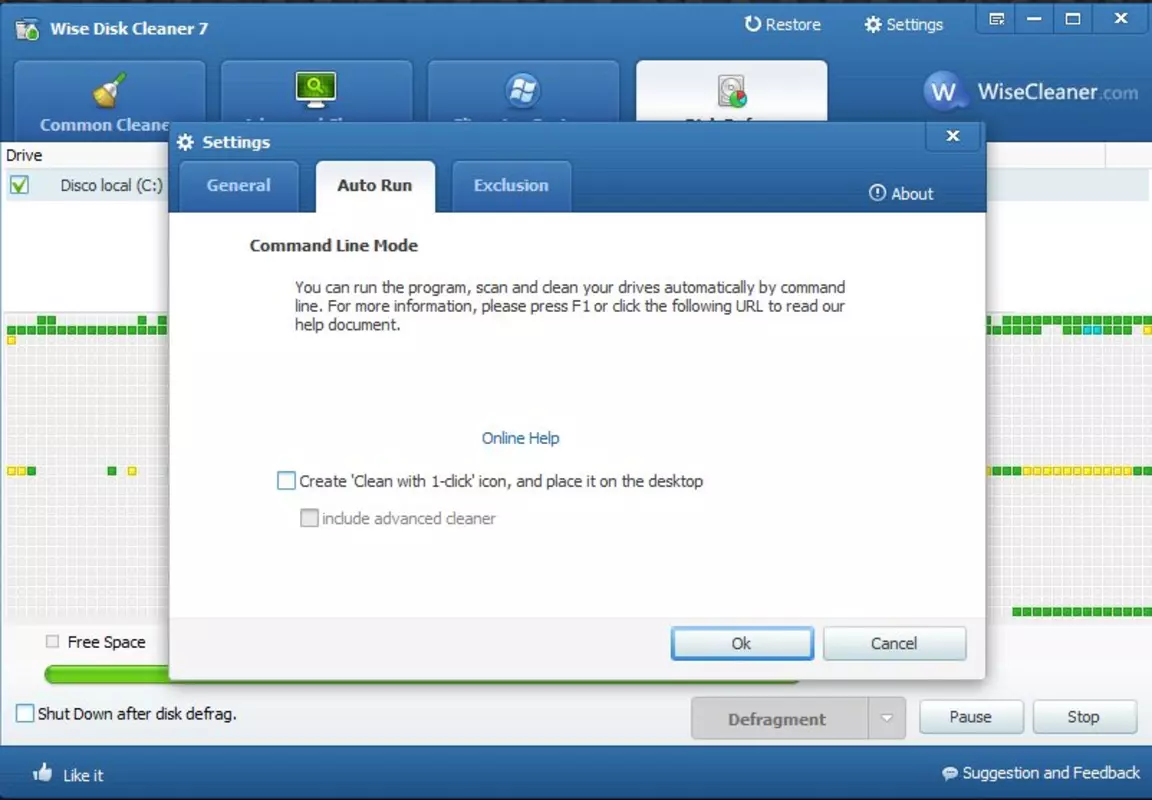The image size is (1152, 800).
Task: Confirm settings with the Ok button
Action: pos(742,643)
